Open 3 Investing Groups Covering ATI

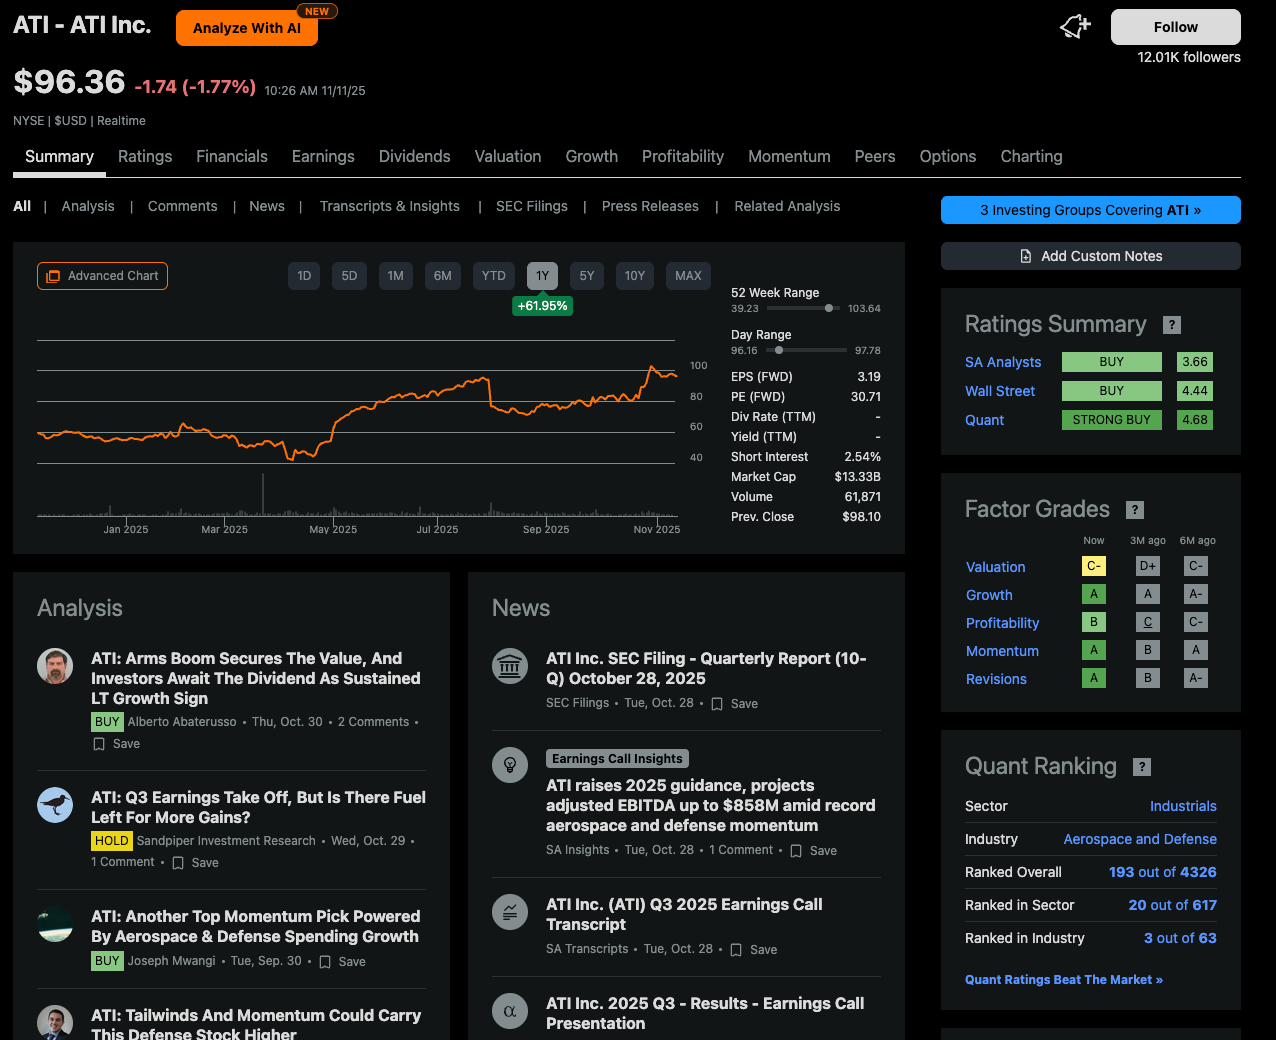[1091, 210]
